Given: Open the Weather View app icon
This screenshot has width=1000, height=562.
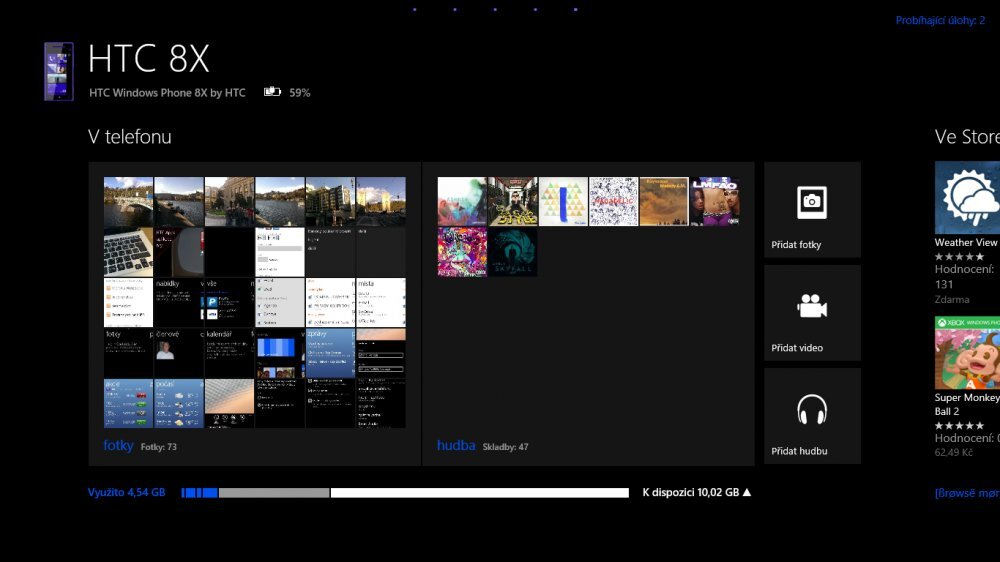Looking at the screenshot, I should click(x=967, y=198).
